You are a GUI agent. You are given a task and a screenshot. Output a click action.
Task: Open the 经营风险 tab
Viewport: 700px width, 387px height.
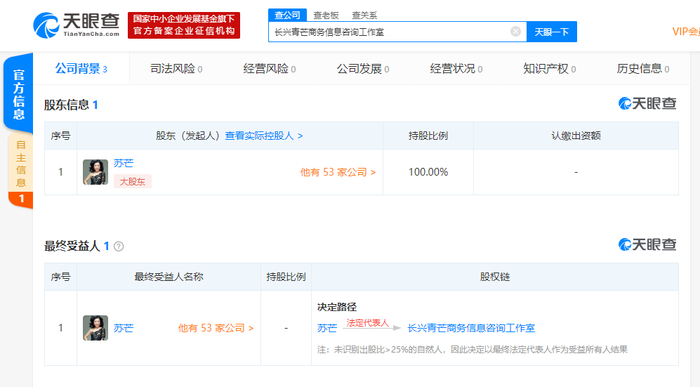tap(270, 69)
